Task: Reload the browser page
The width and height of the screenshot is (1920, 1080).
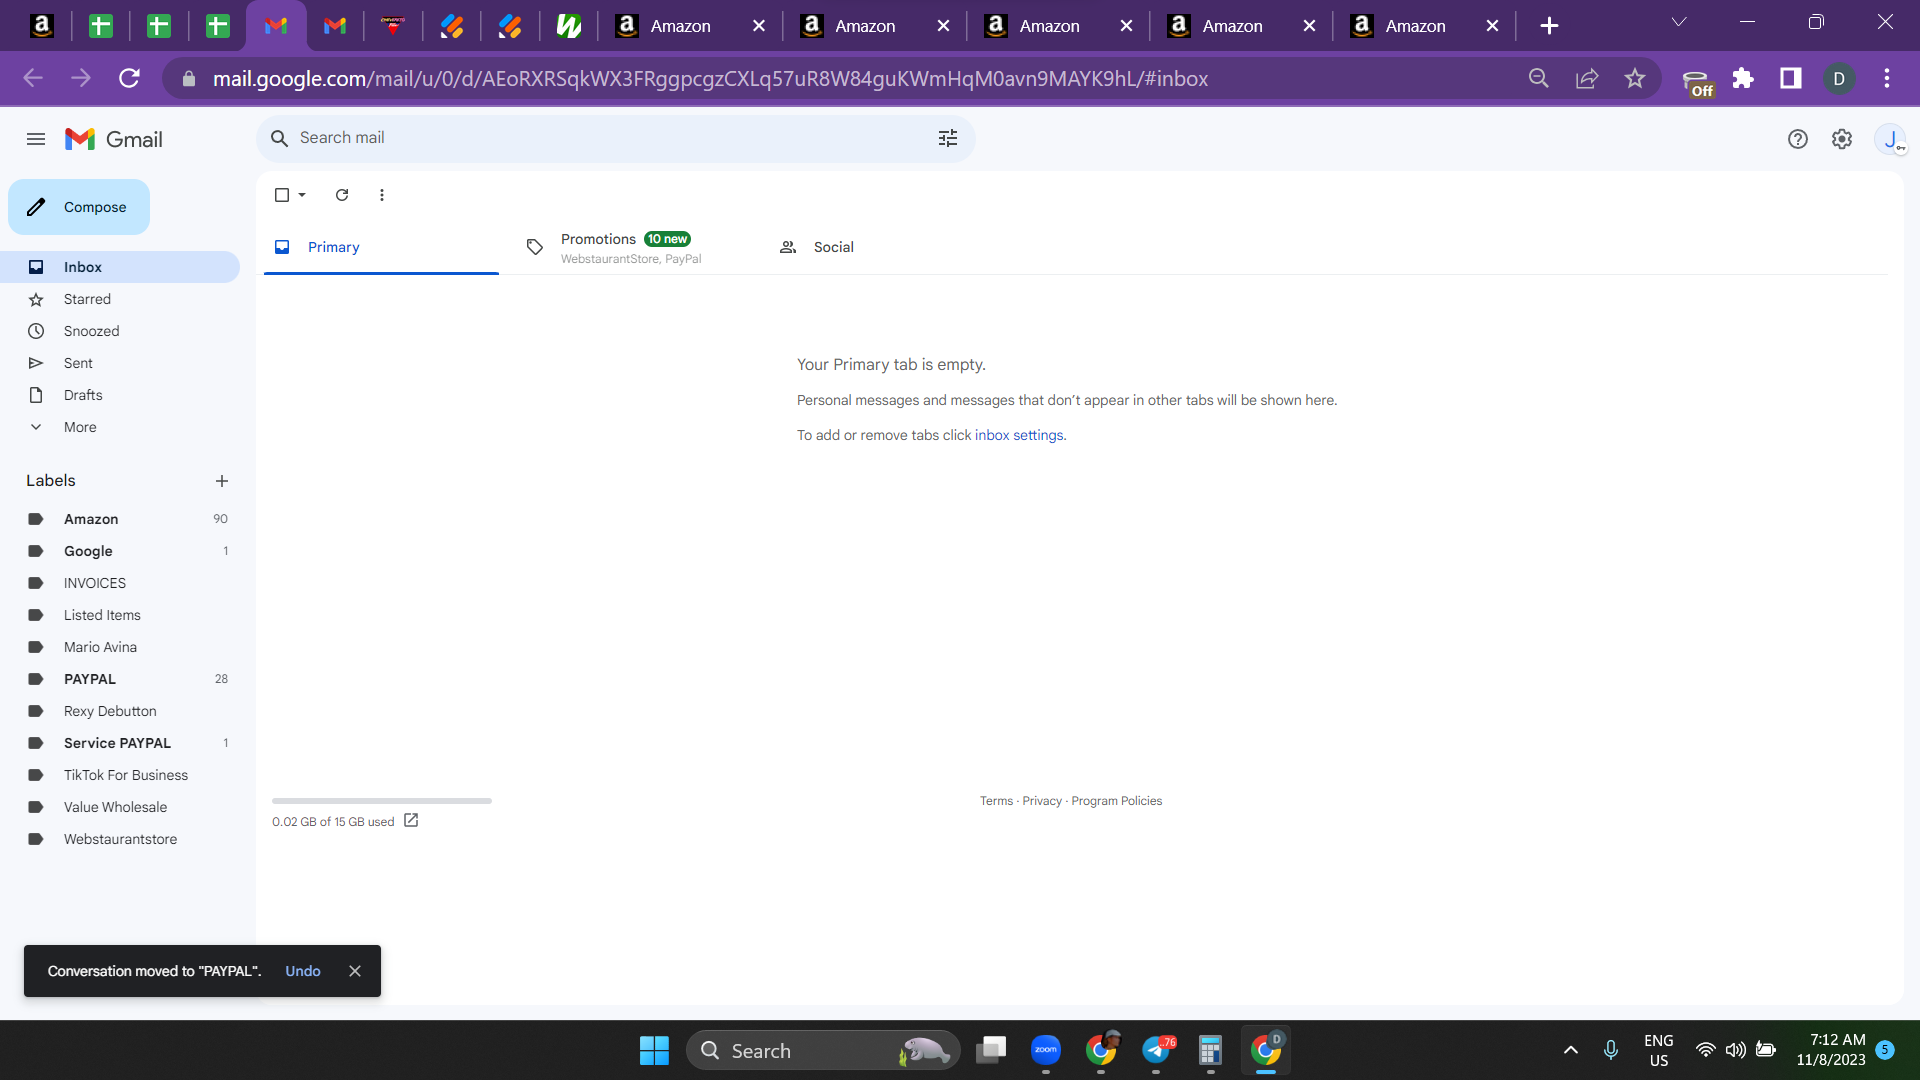Action: tap(129, 78)
